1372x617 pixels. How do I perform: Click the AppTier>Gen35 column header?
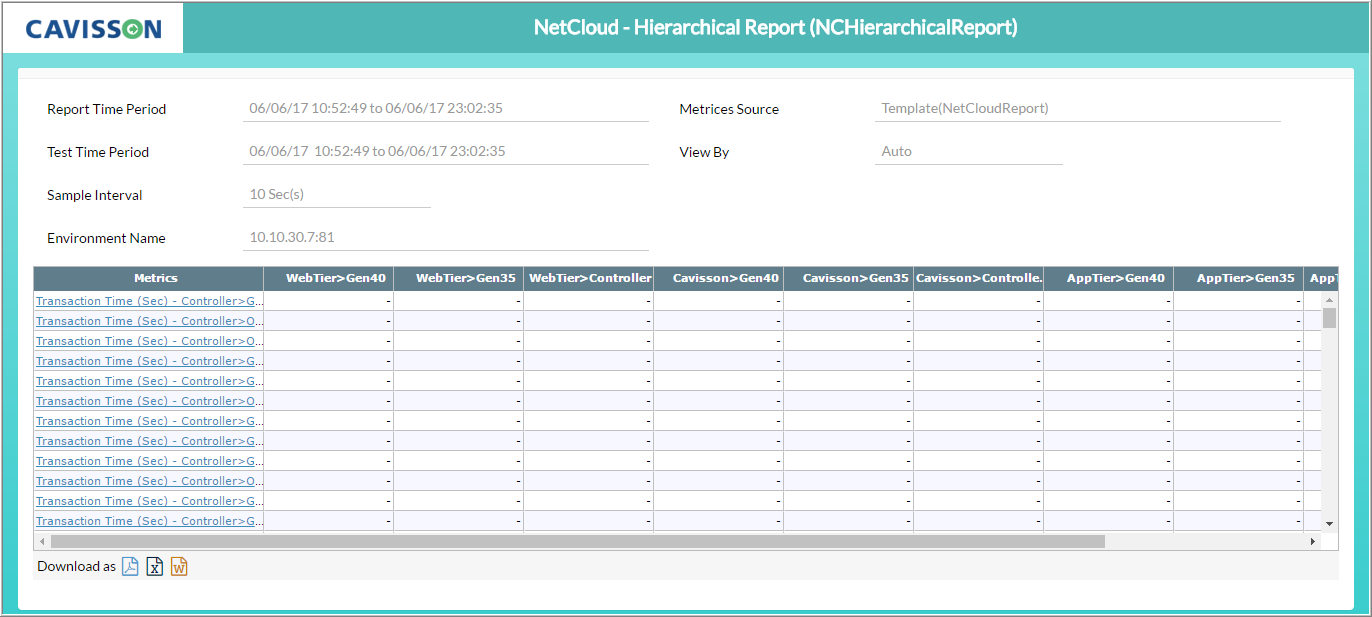pyautogui.click(x=1239, y=278)
